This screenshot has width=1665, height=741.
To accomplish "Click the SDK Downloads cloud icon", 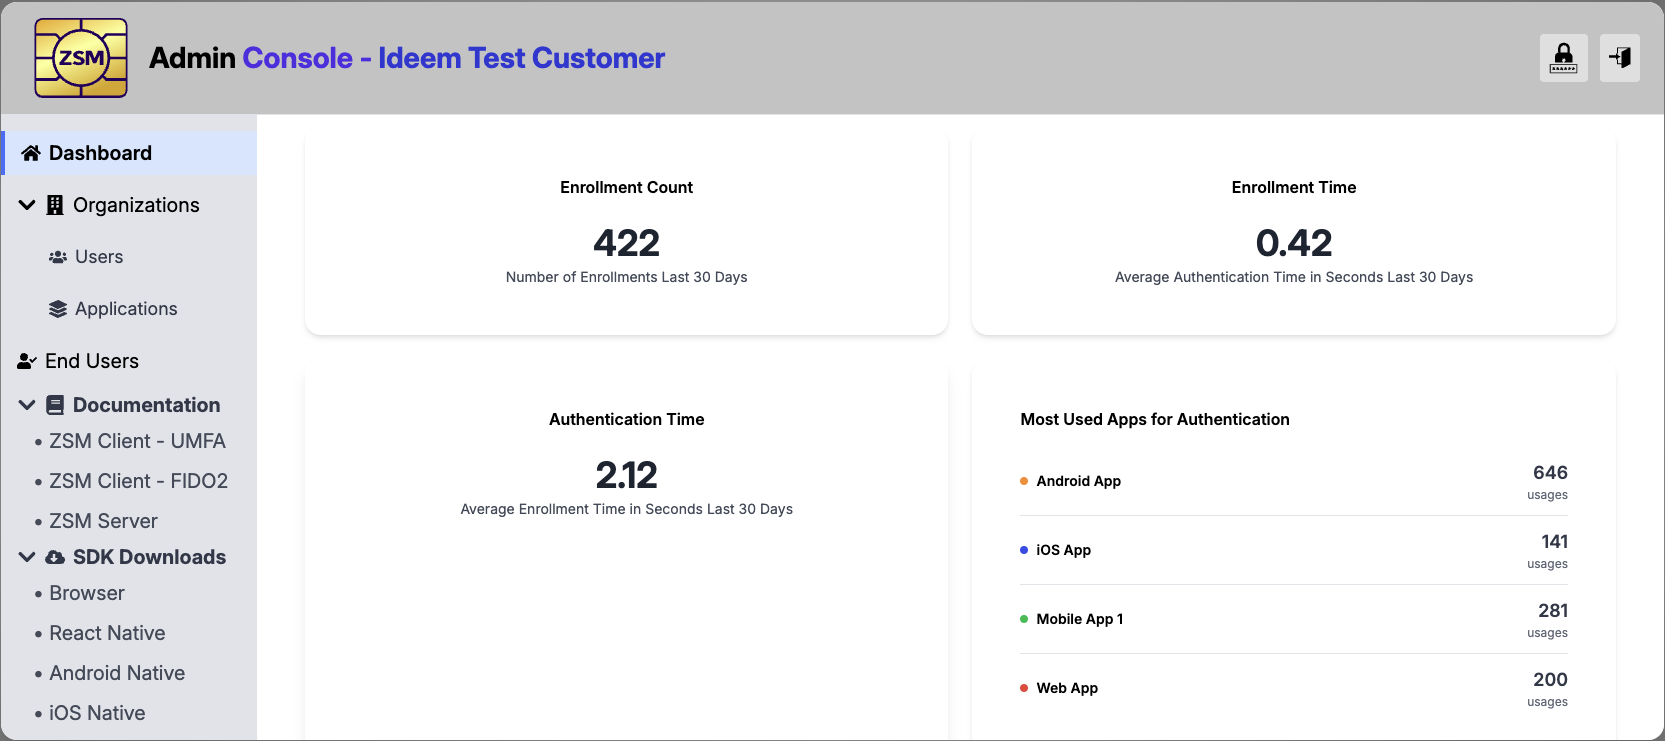I will tap(55, 557).
